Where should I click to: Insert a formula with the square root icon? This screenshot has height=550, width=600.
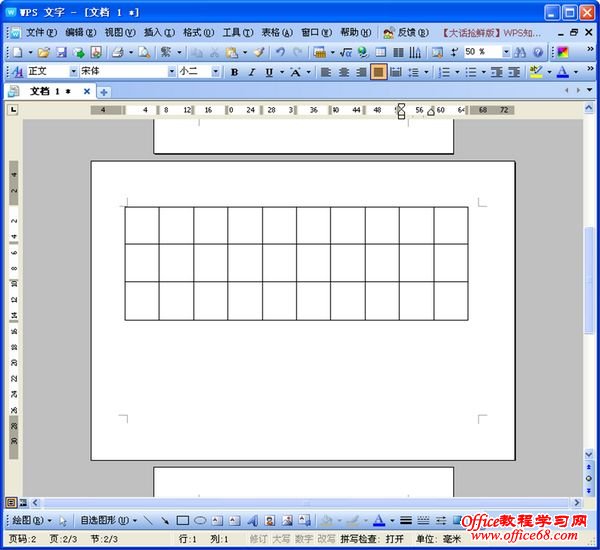(346, 52)
